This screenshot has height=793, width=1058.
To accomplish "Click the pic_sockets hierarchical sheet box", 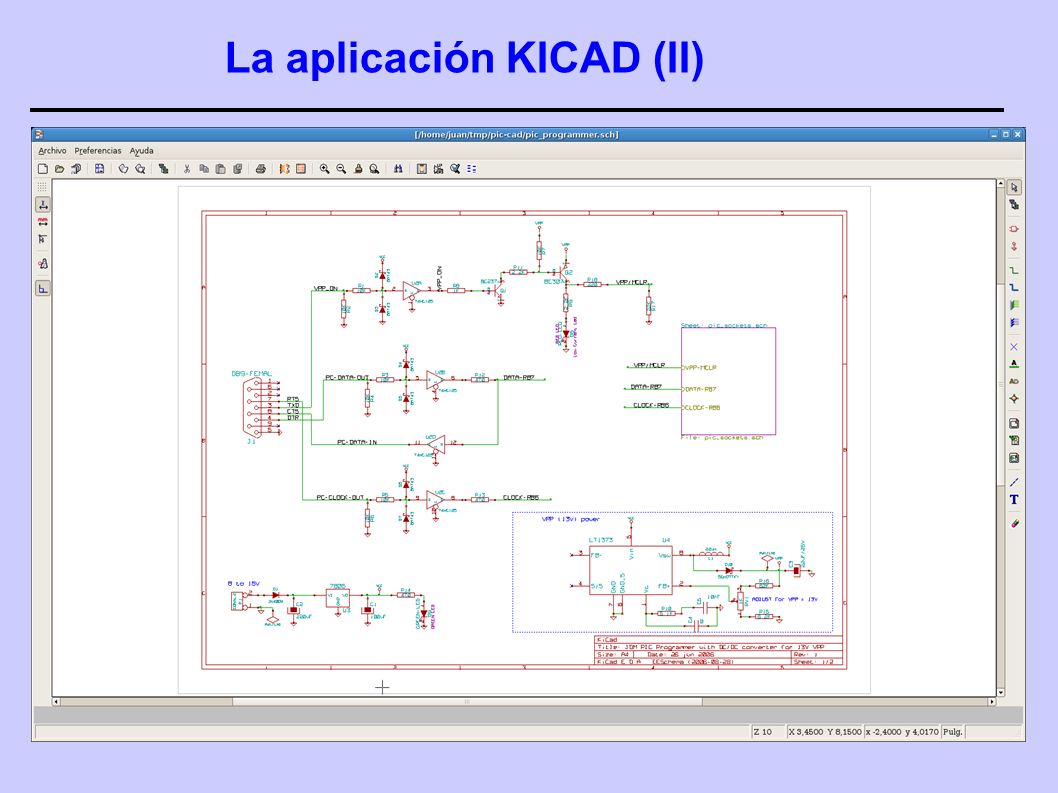I will 728,381.
